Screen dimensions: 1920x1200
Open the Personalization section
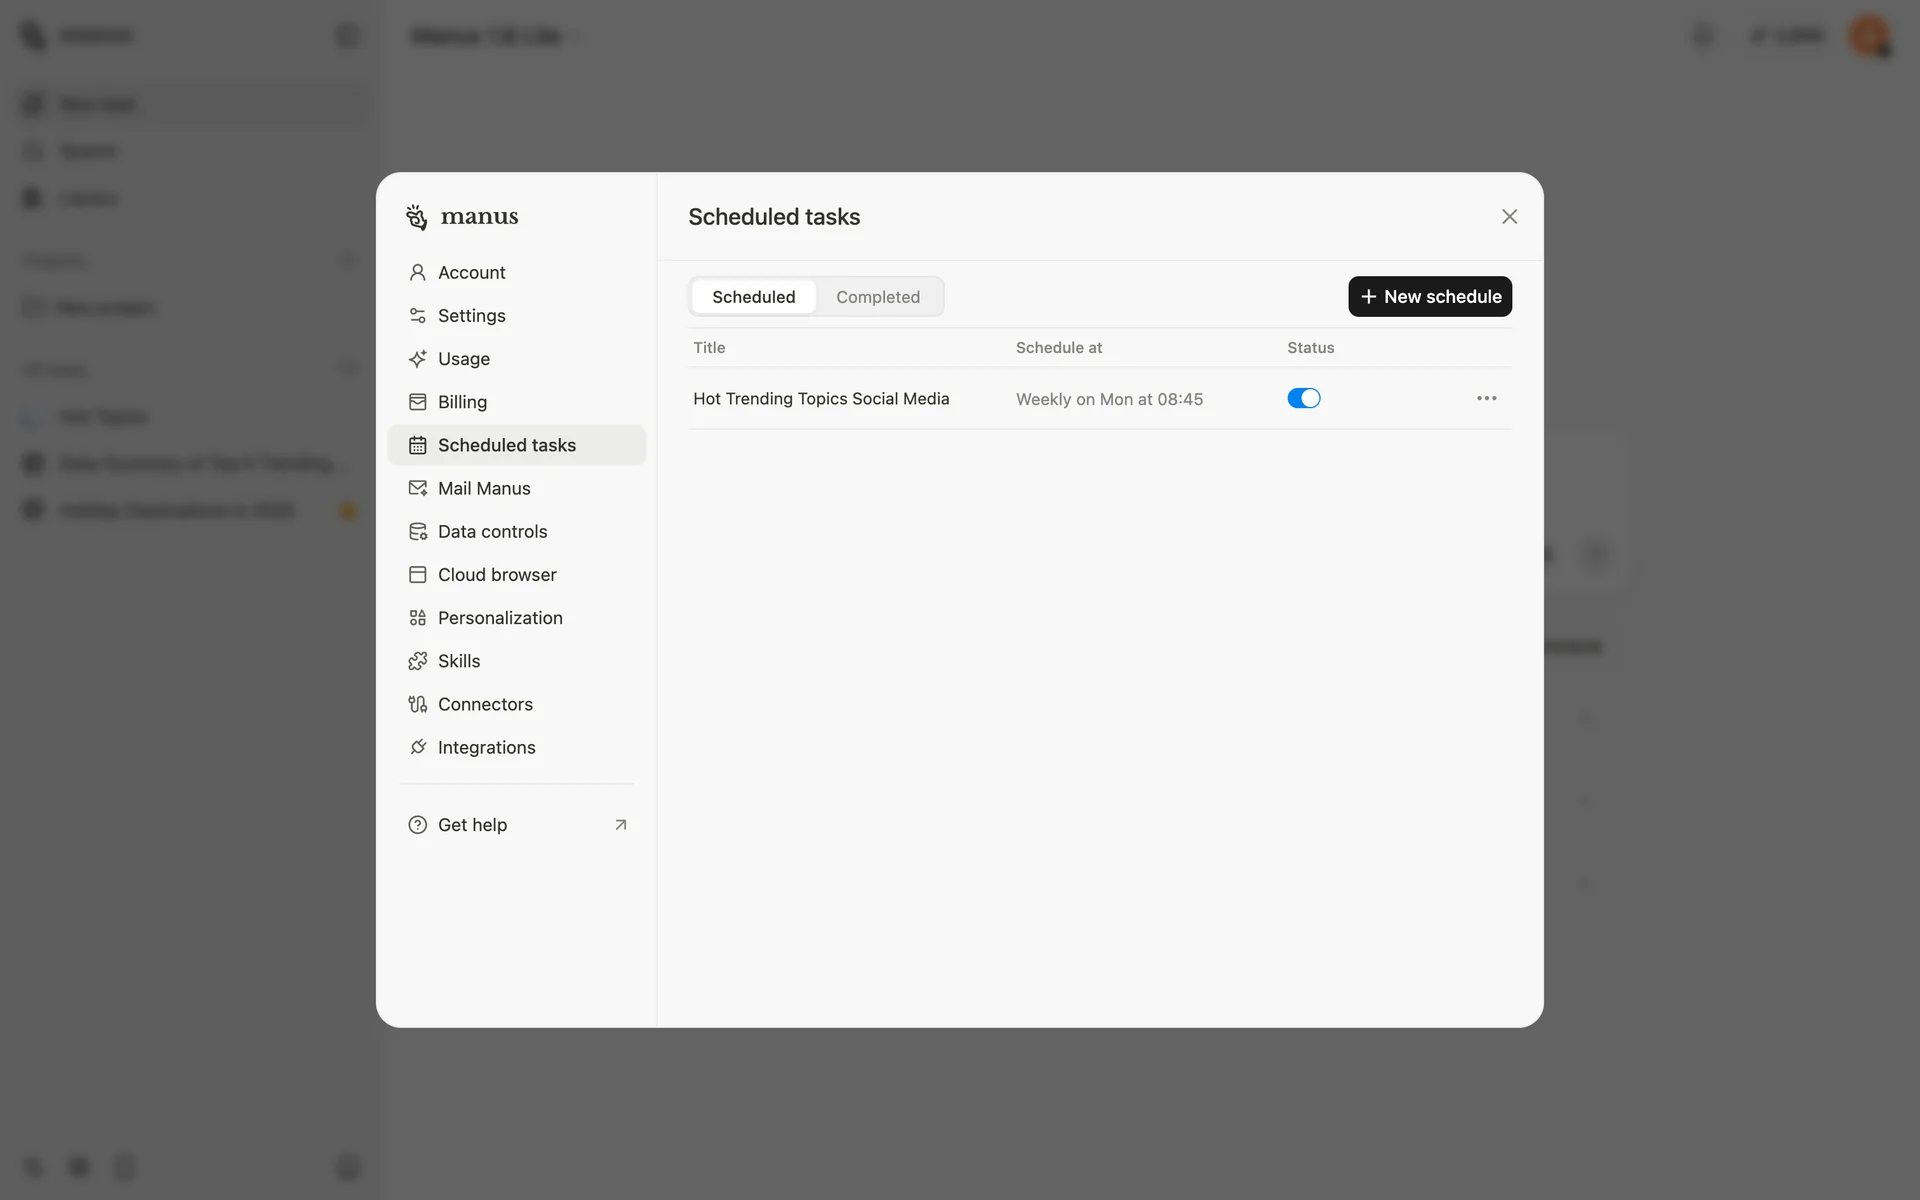pos(516,618)
